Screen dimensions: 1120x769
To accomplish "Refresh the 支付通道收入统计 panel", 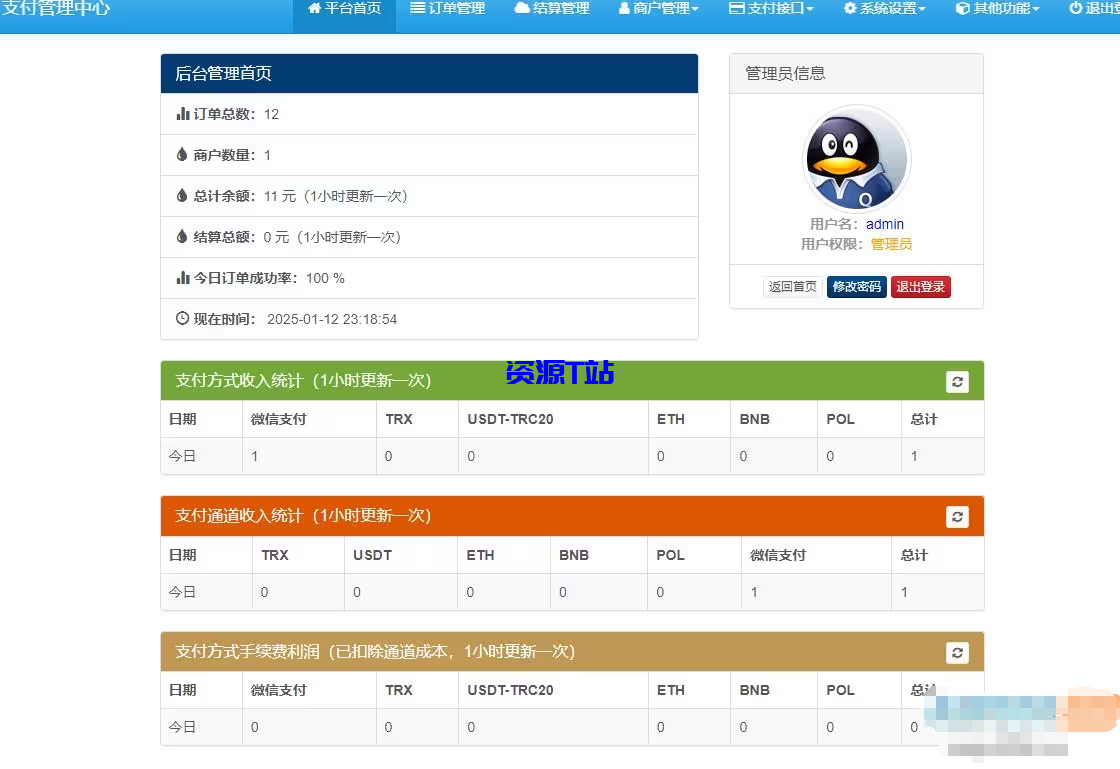I will click(957, 516).
